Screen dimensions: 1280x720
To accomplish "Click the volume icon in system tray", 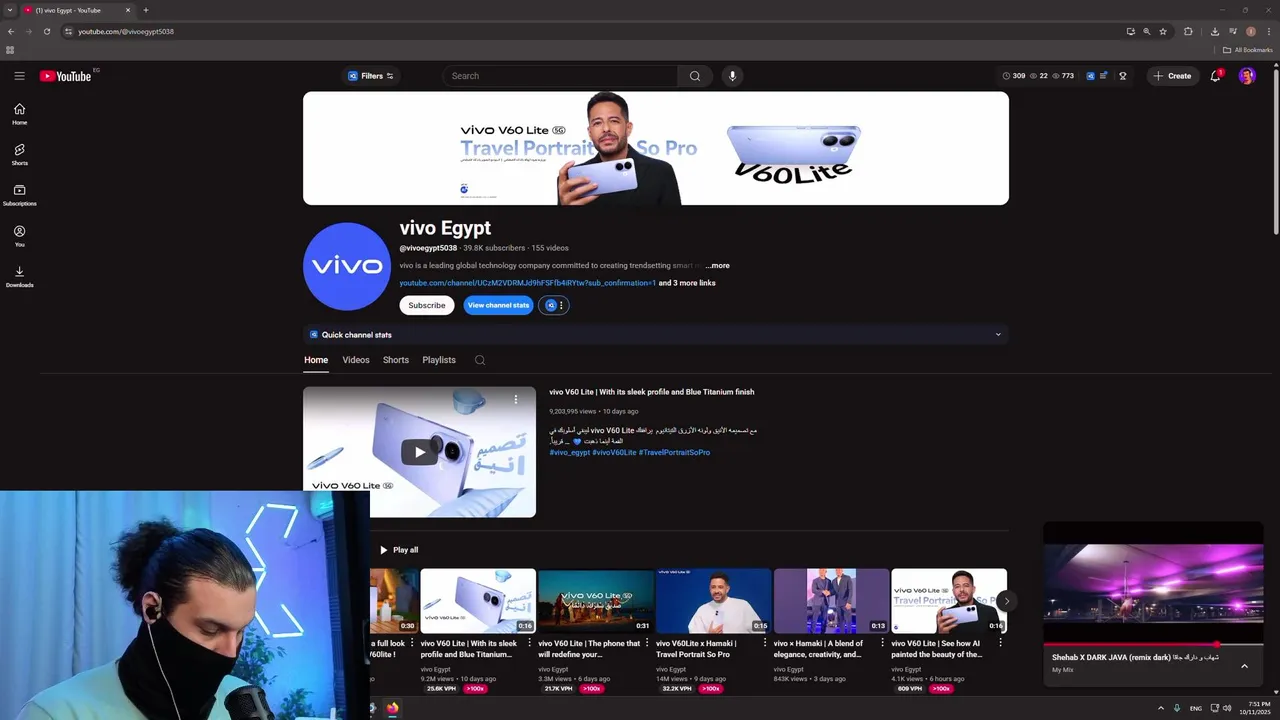I will [1227, 708].
